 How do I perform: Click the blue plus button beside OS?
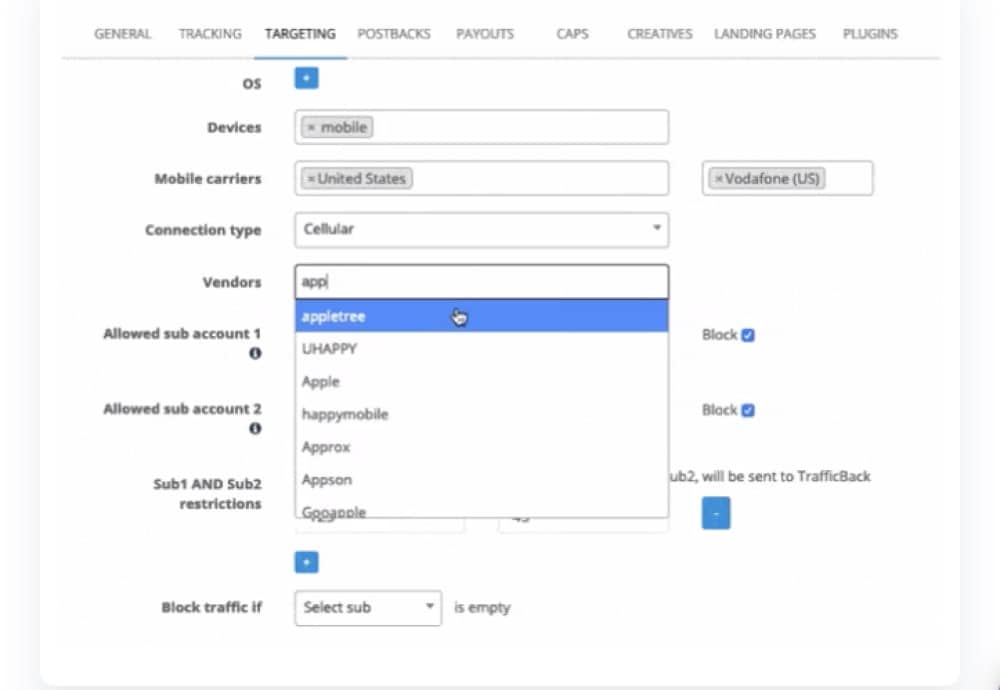click(306, 78)
